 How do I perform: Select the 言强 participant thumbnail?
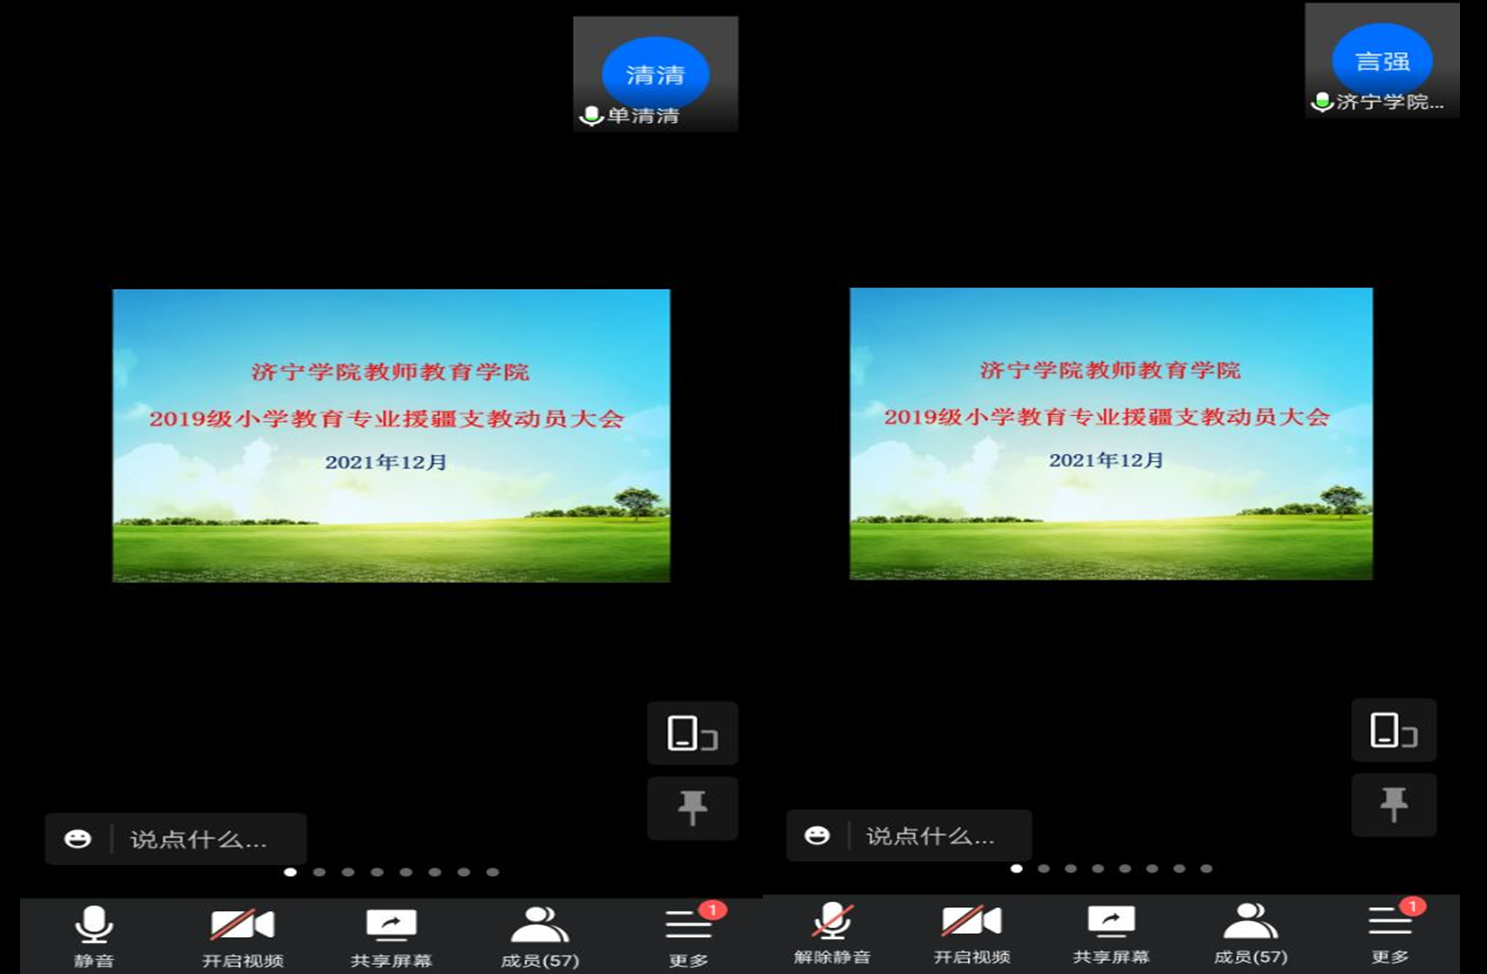[1382, 61]
